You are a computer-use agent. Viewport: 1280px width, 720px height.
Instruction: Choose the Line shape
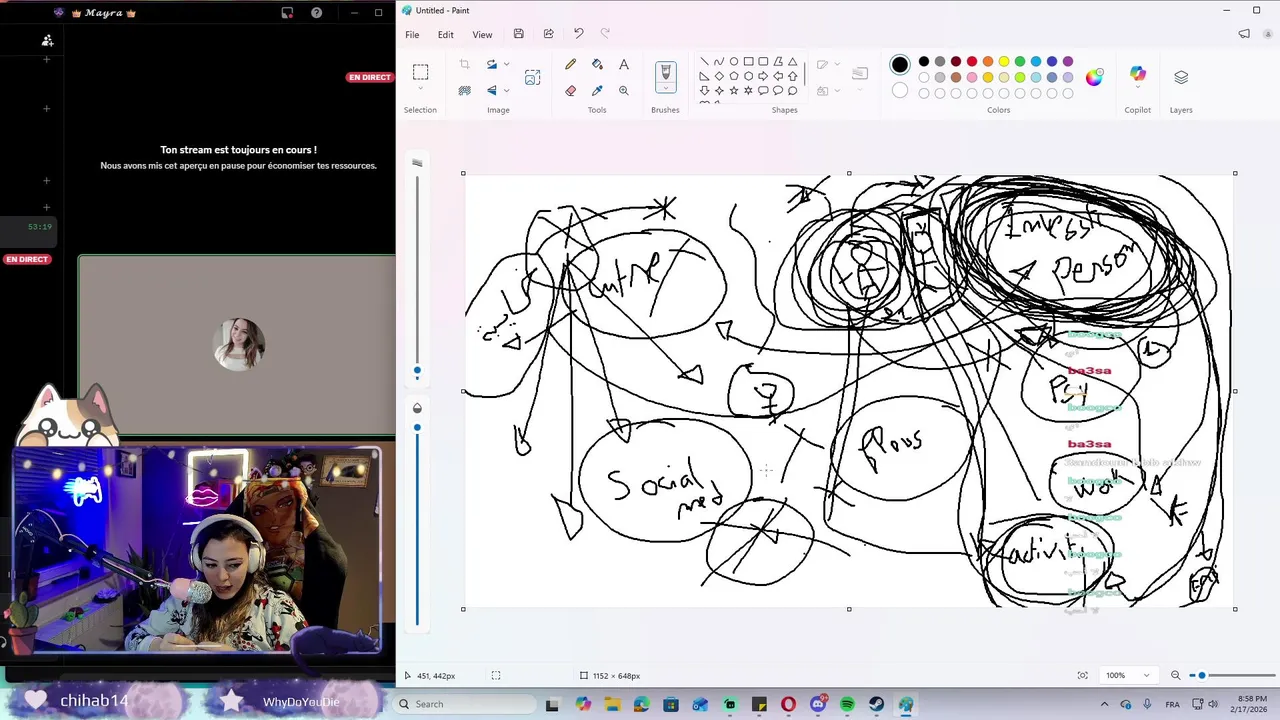click(x=704, y=61)
